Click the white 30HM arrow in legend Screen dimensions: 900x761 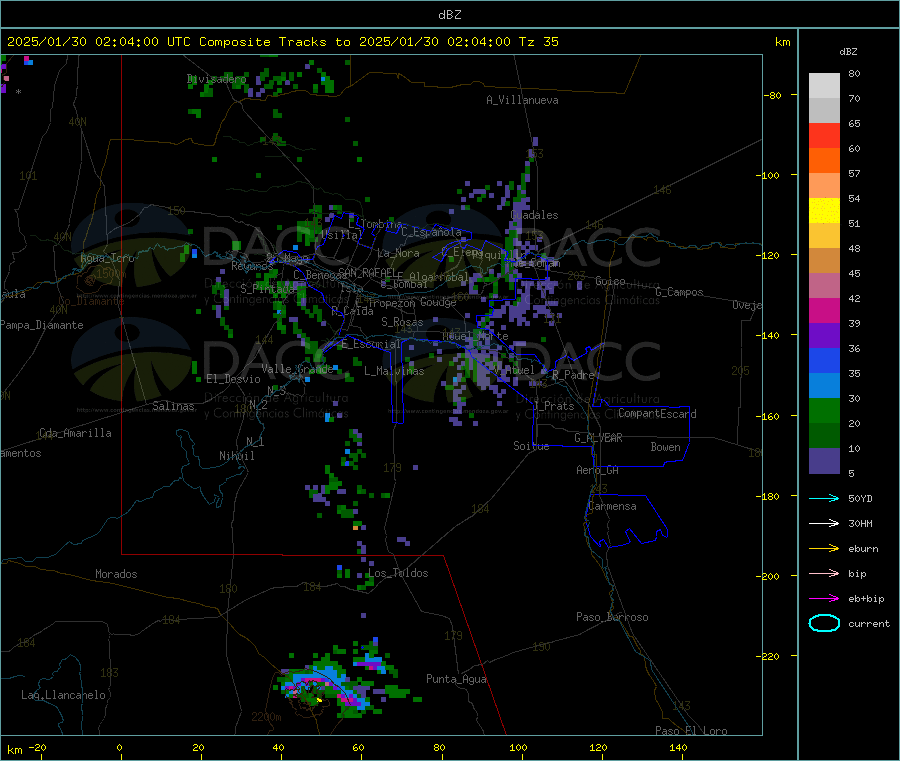pyautogui.click(x=824, y=523)
